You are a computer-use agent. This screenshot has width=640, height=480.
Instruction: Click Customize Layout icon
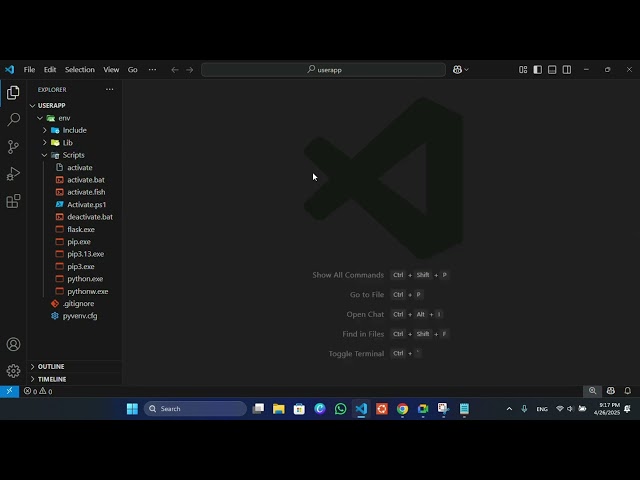point(523,70)
